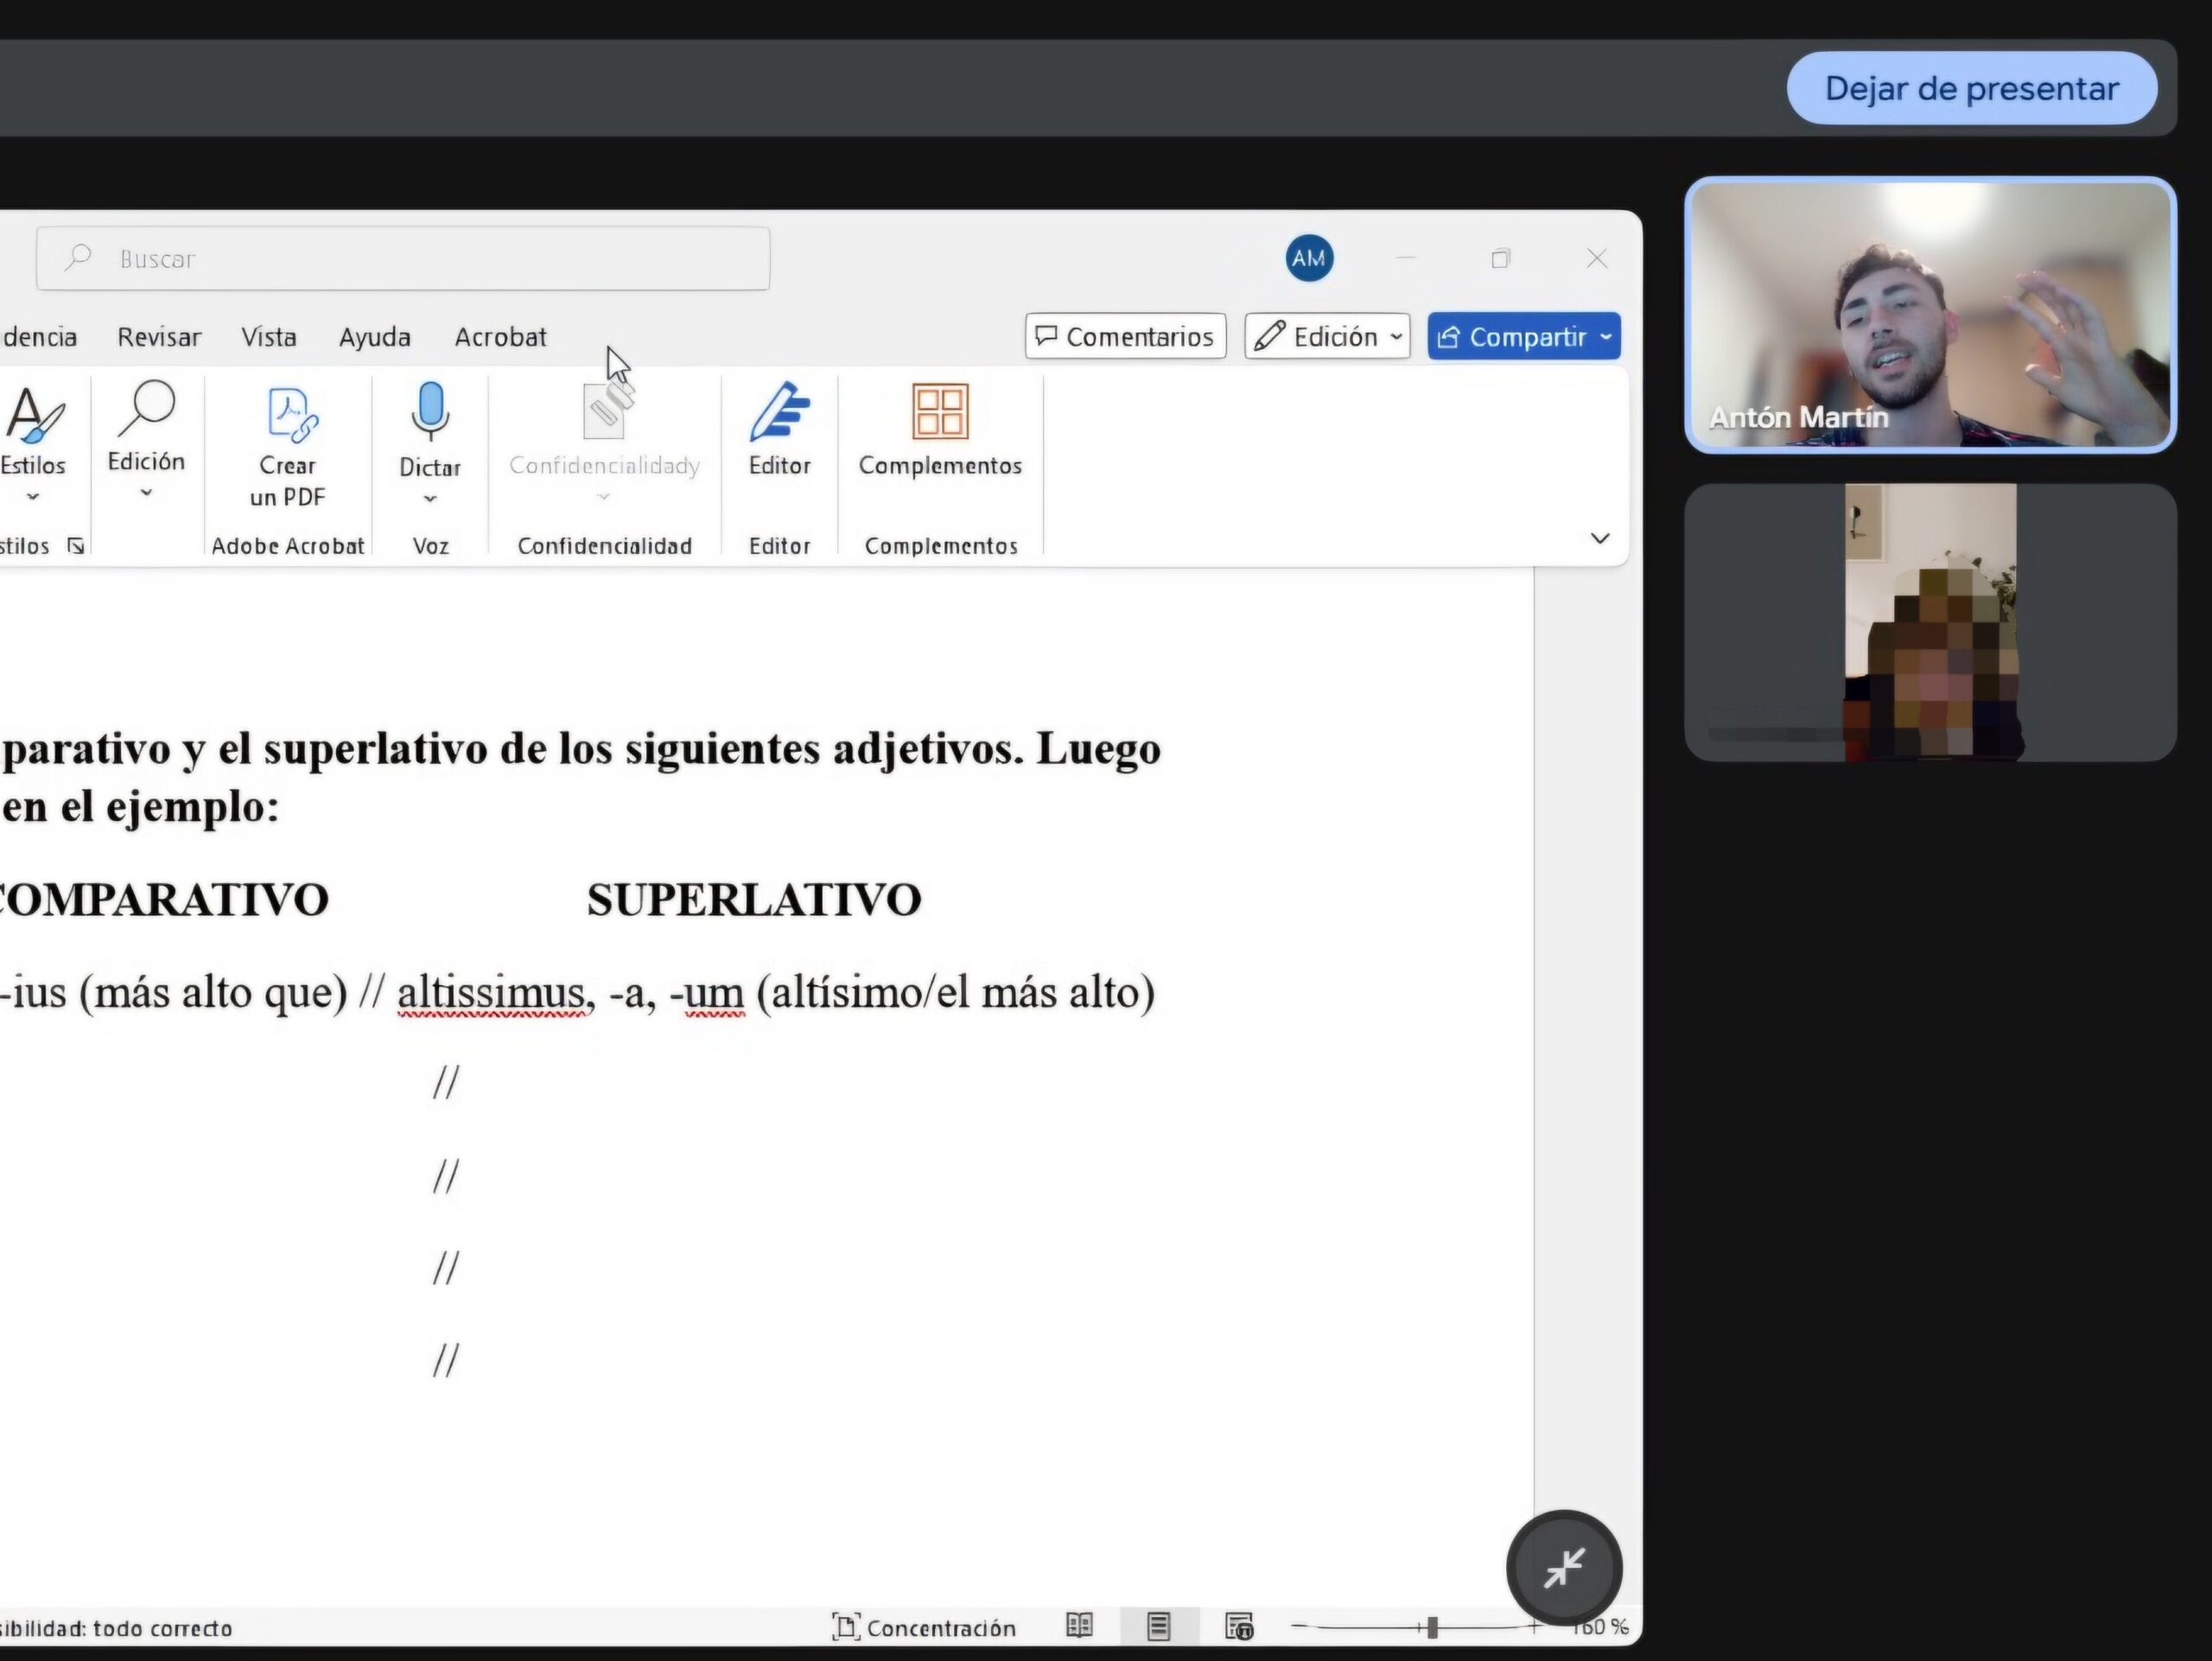The height and width of the screenshot is (1661, 2212).
Task: Open the Comentarios button
Action: [1125, 337]
